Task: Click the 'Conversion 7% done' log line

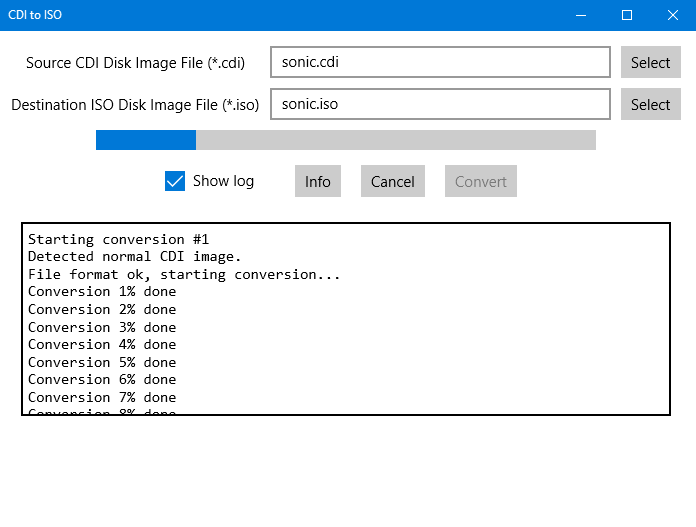Action: 102,397
